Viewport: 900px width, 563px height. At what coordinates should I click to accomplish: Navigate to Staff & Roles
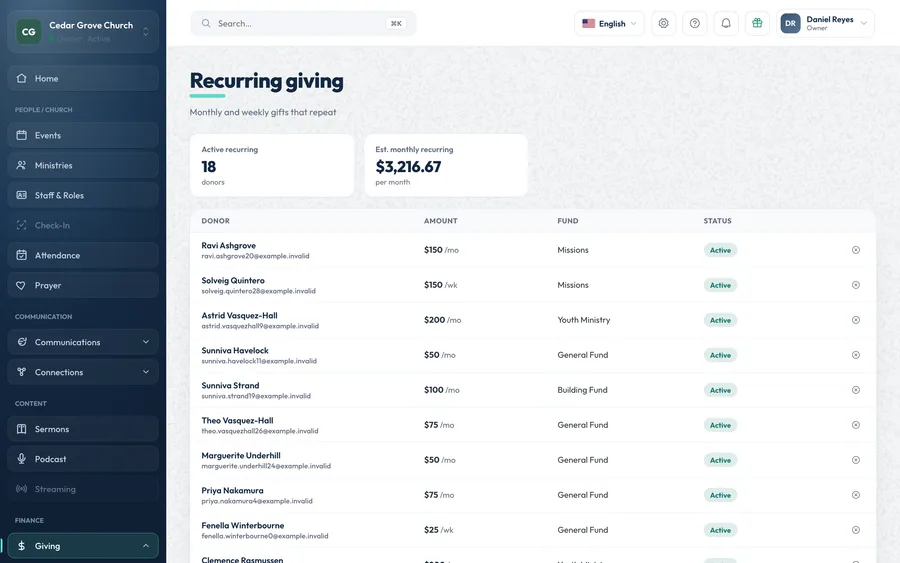83,195
